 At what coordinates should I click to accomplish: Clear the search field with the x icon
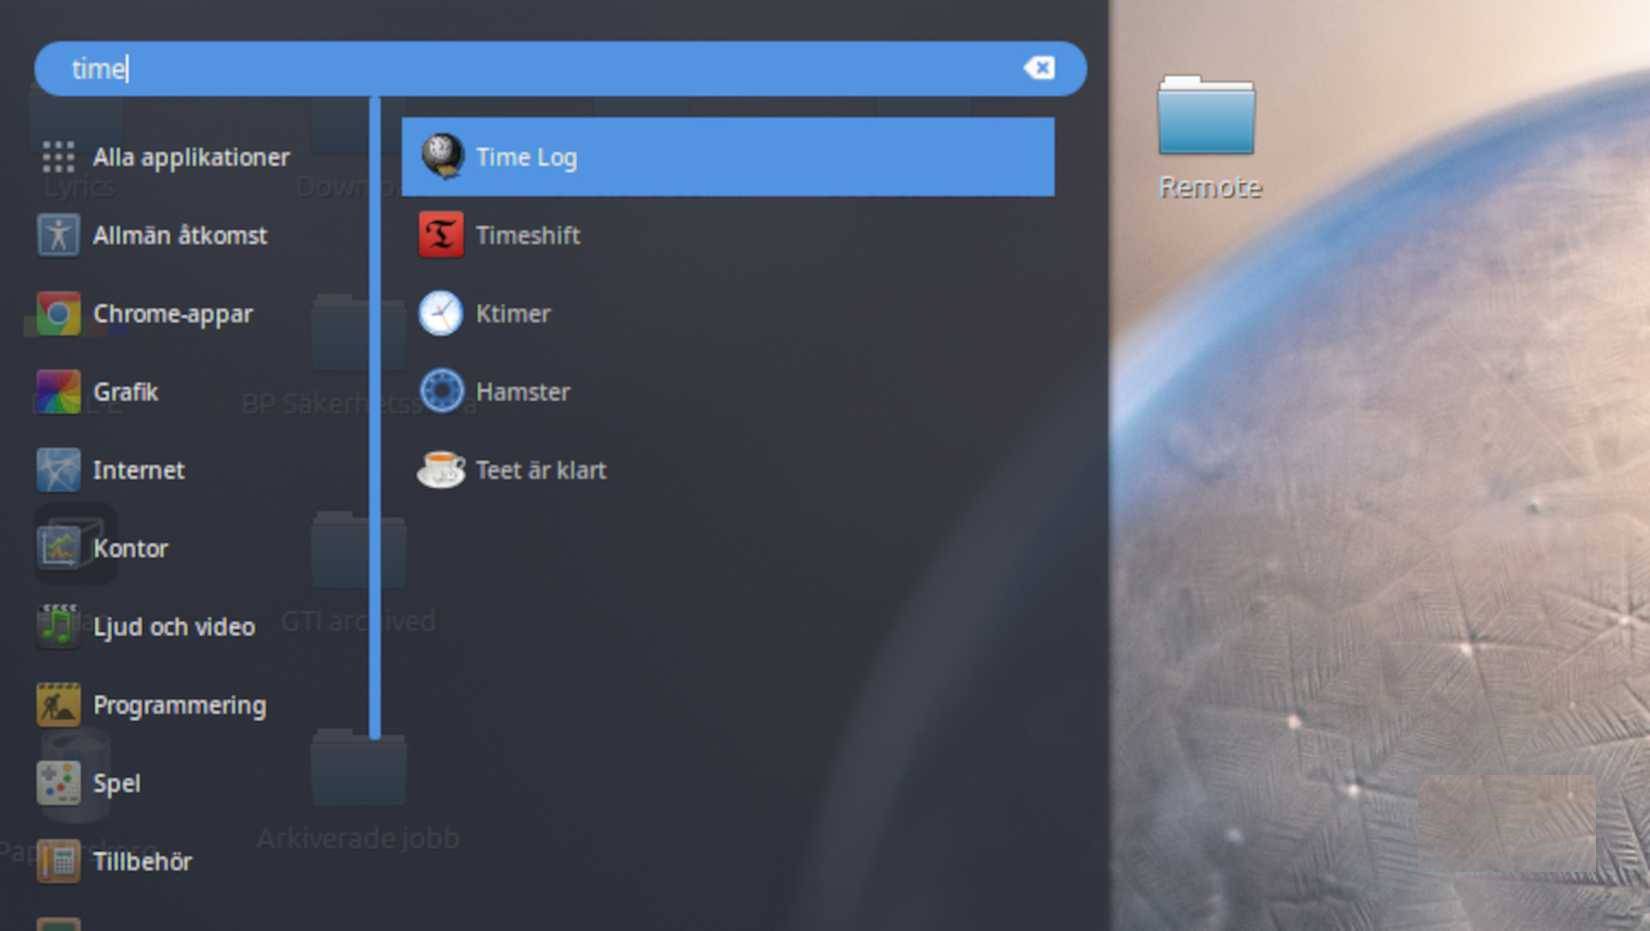pos(1041,68)
